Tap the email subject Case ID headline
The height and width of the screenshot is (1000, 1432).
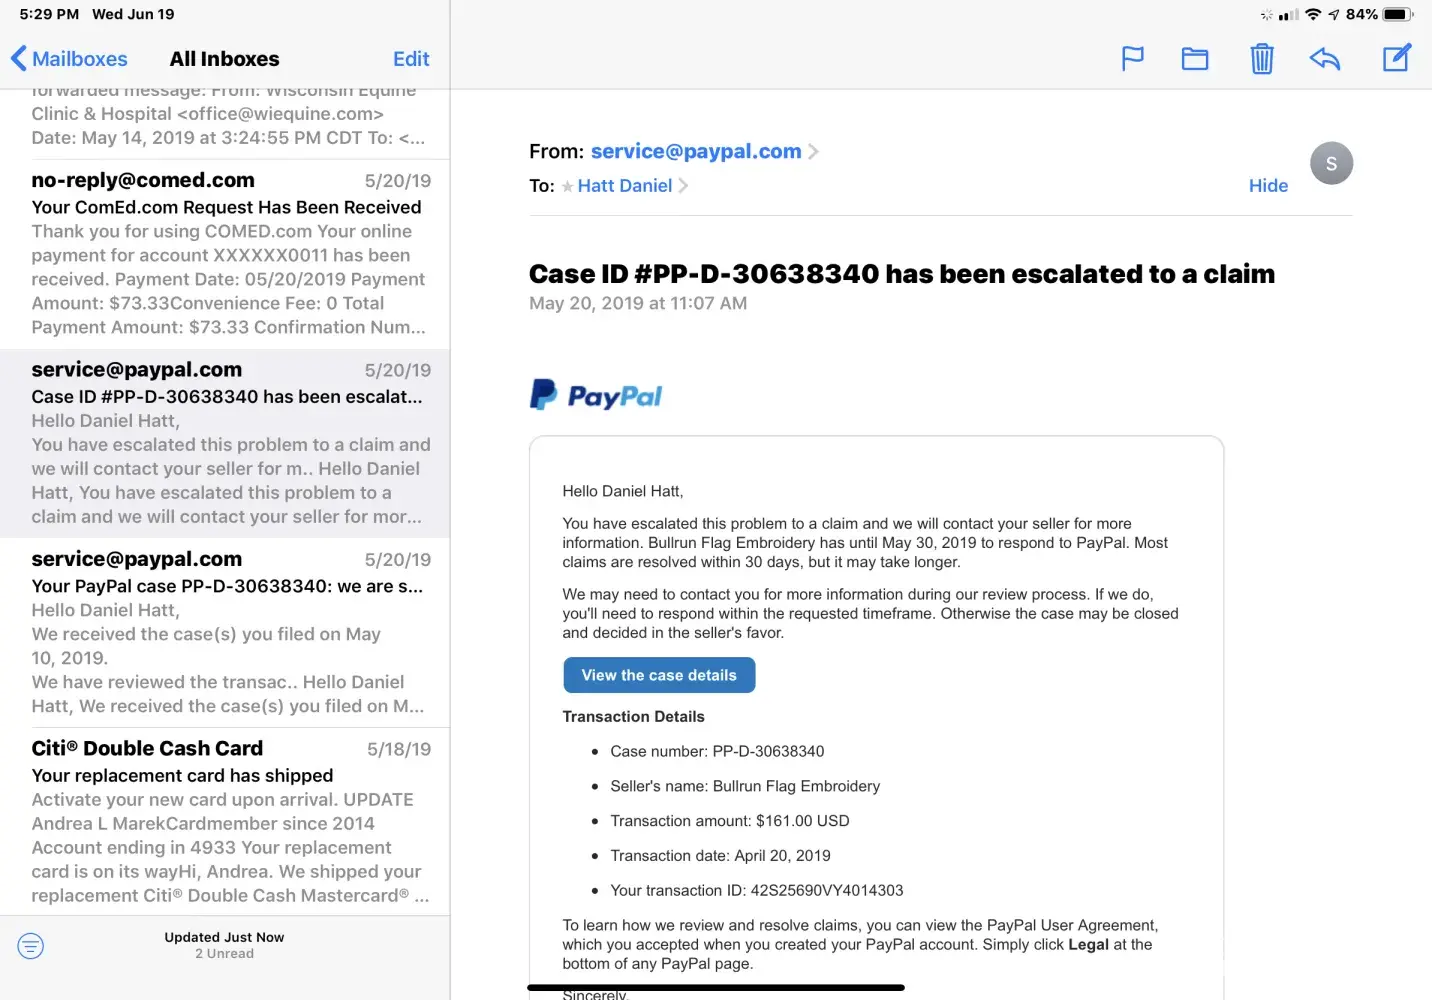click(x=902, y=274)
